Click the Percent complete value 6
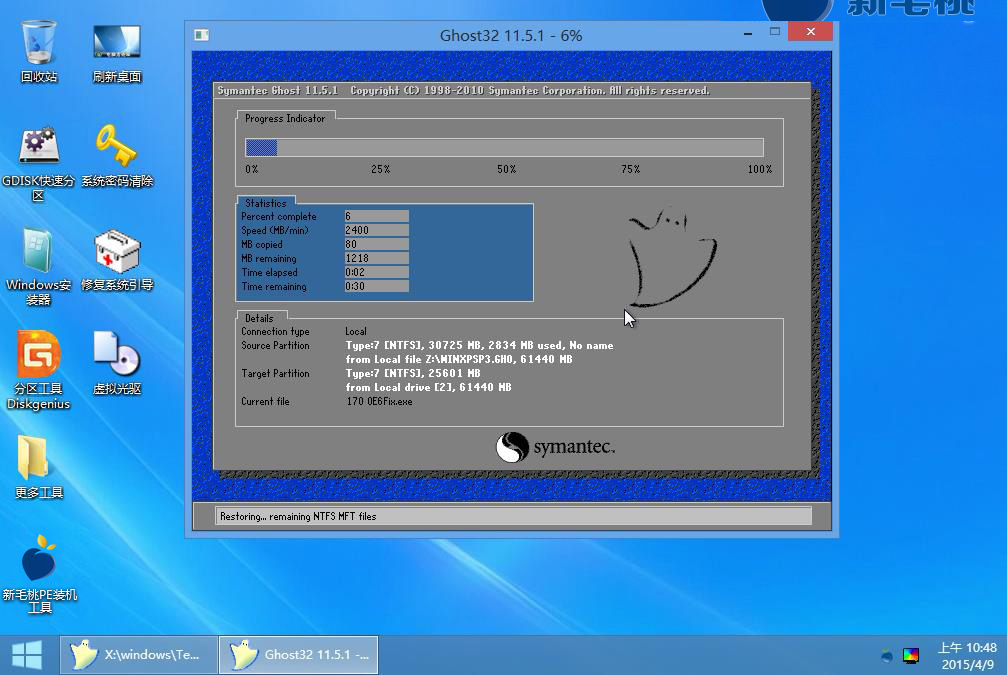 [x=376, y=216]
